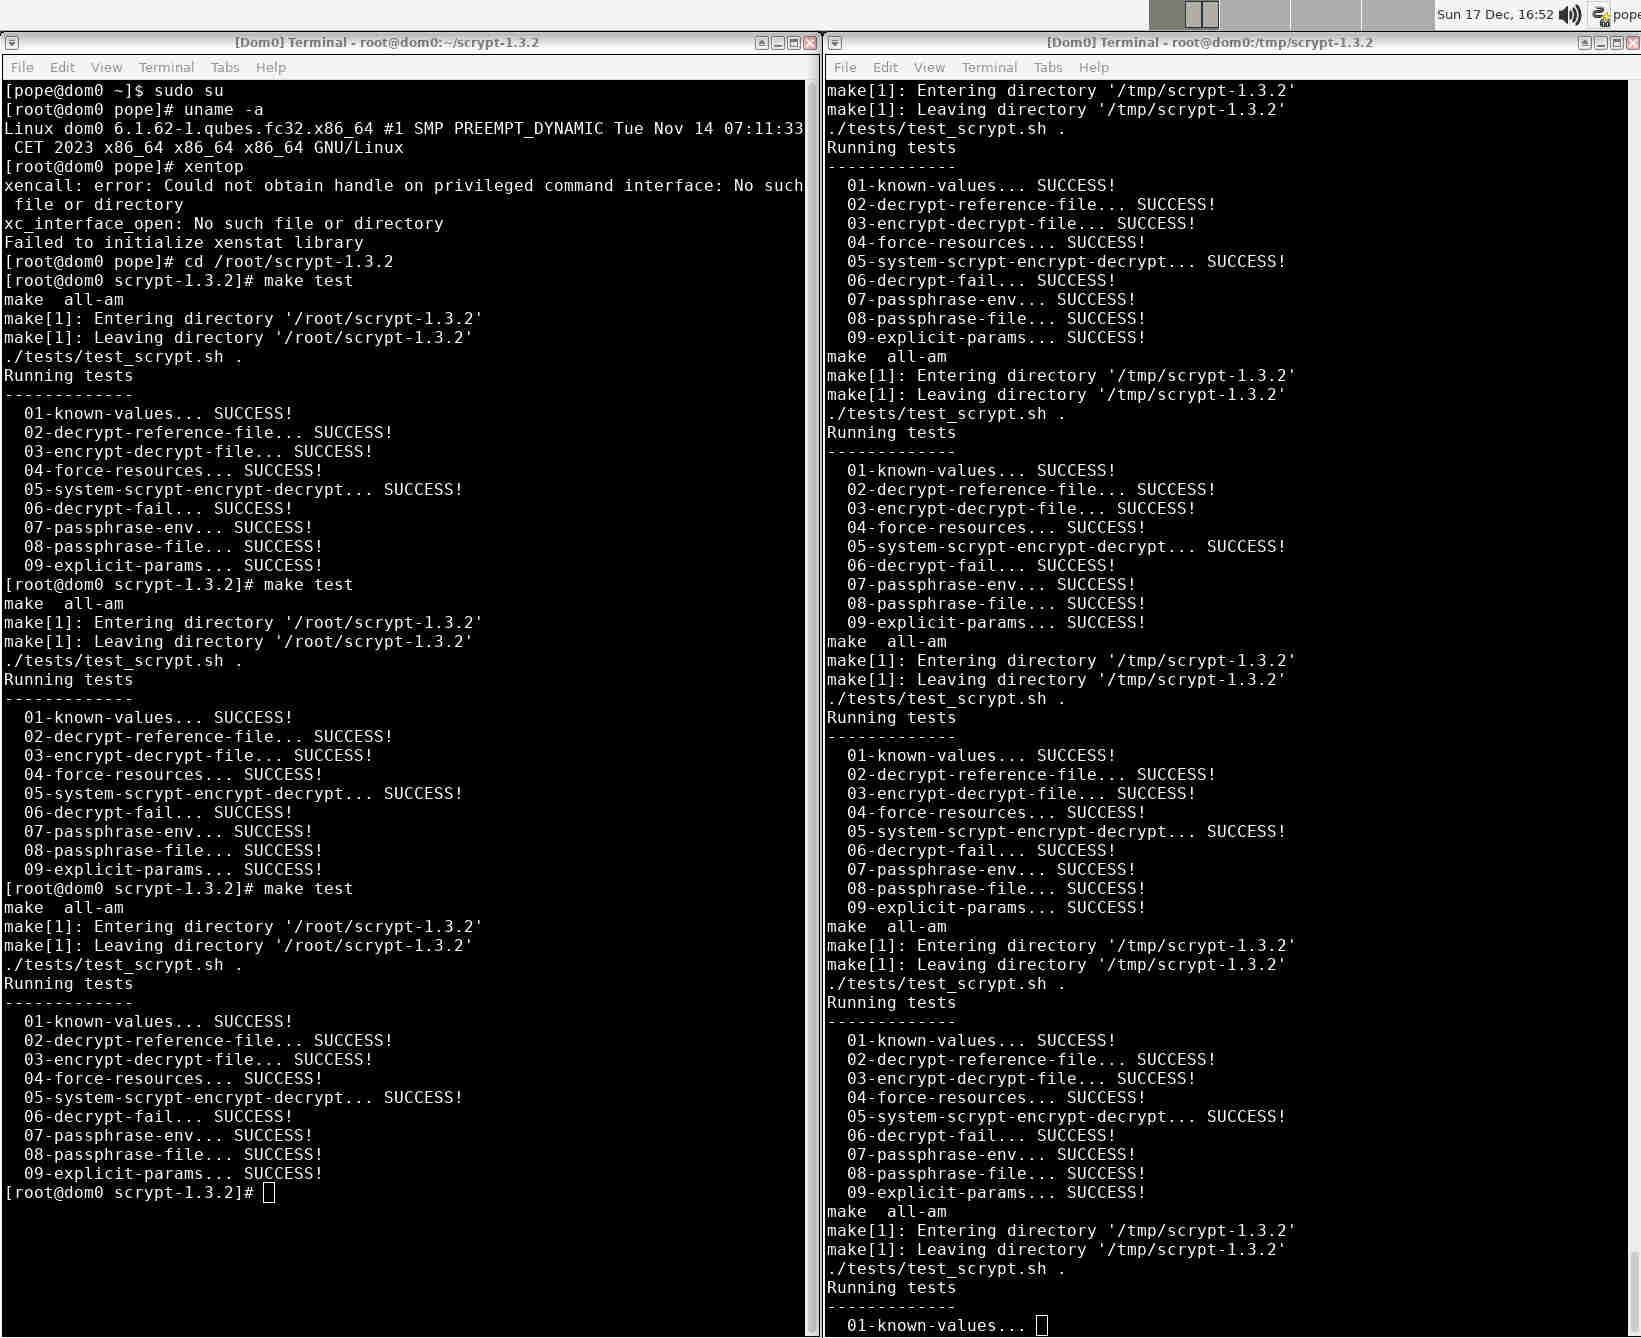Expand the Tabs menu in left terminal
Viewport: 1641px width, 1338px height.
(225, 67)
